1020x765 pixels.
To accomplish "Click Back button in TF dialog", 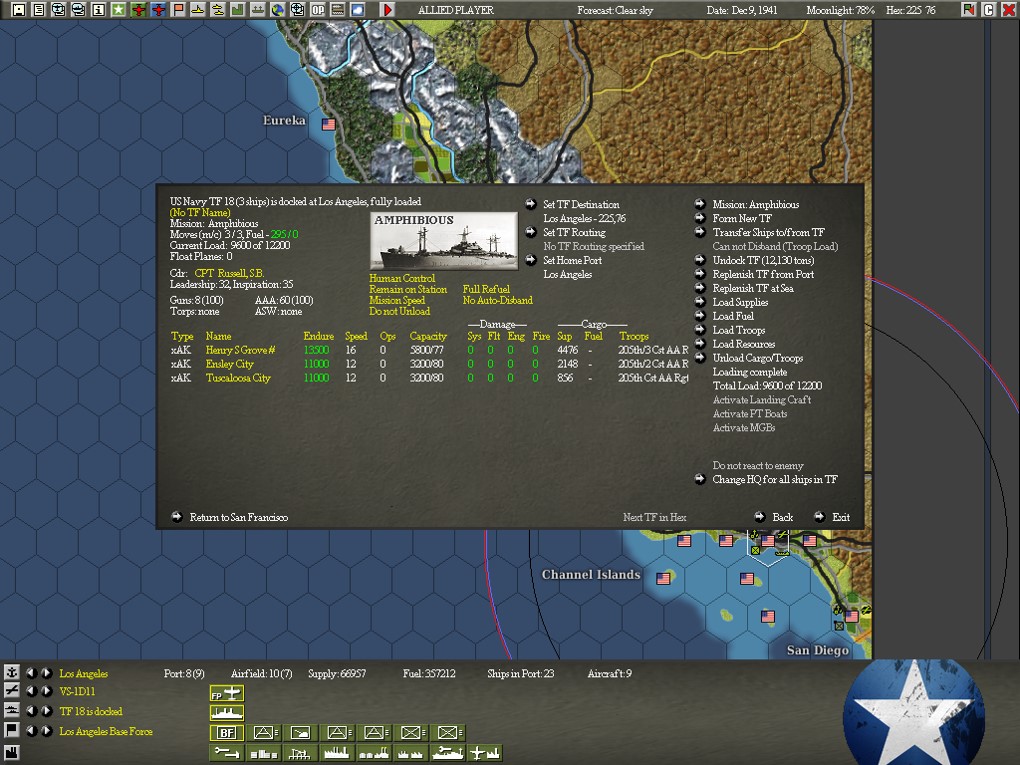I will click(x=783, y=517).
